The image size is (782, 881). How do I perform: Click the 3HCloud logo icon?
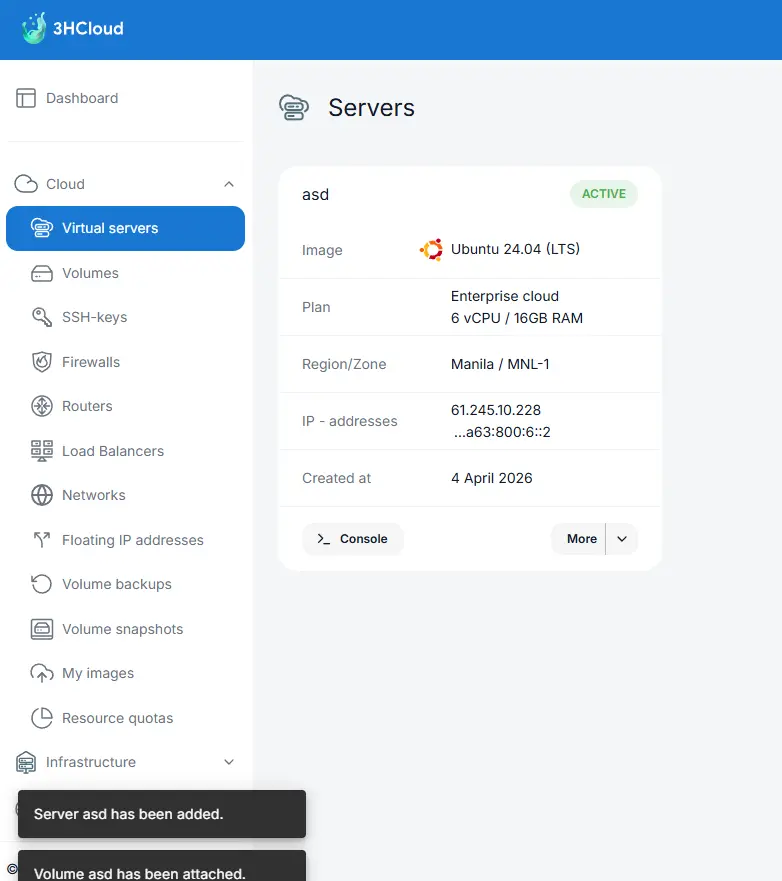[x=34, y=28]
